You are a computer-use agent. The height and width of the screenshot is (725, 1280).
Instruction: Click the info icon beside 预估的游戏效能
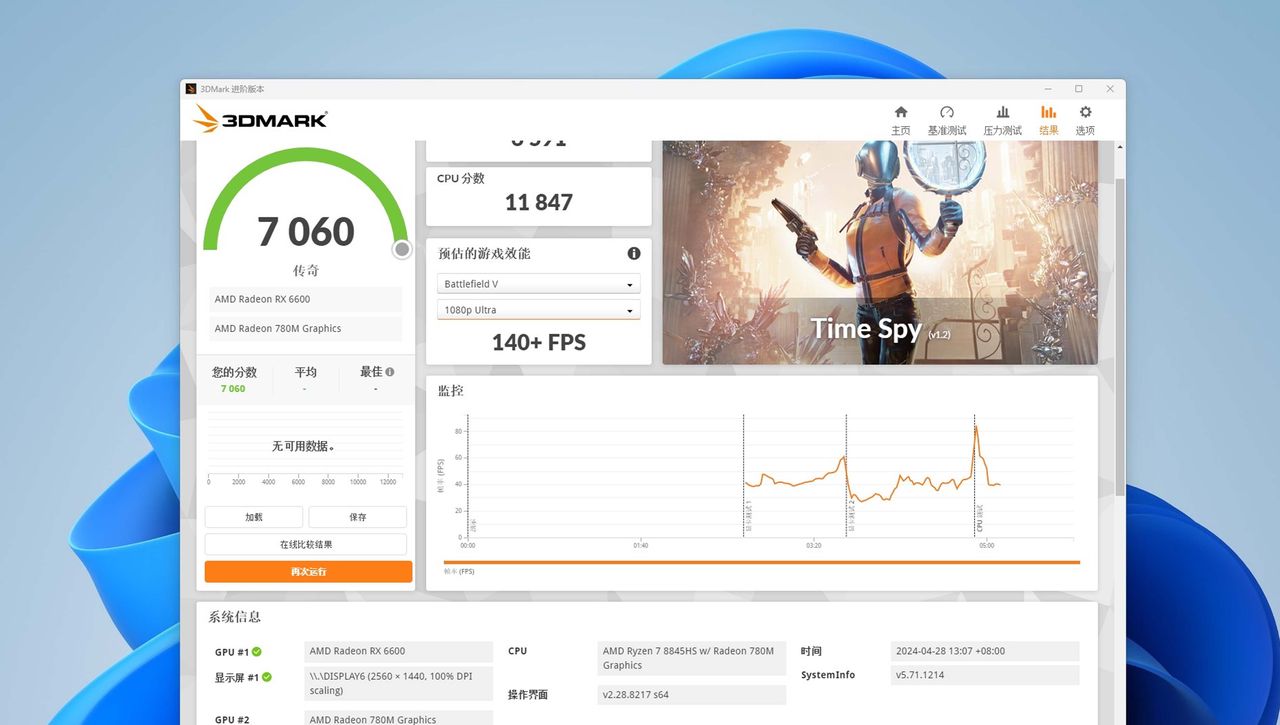pyautogui.click(x=634, y=254)
